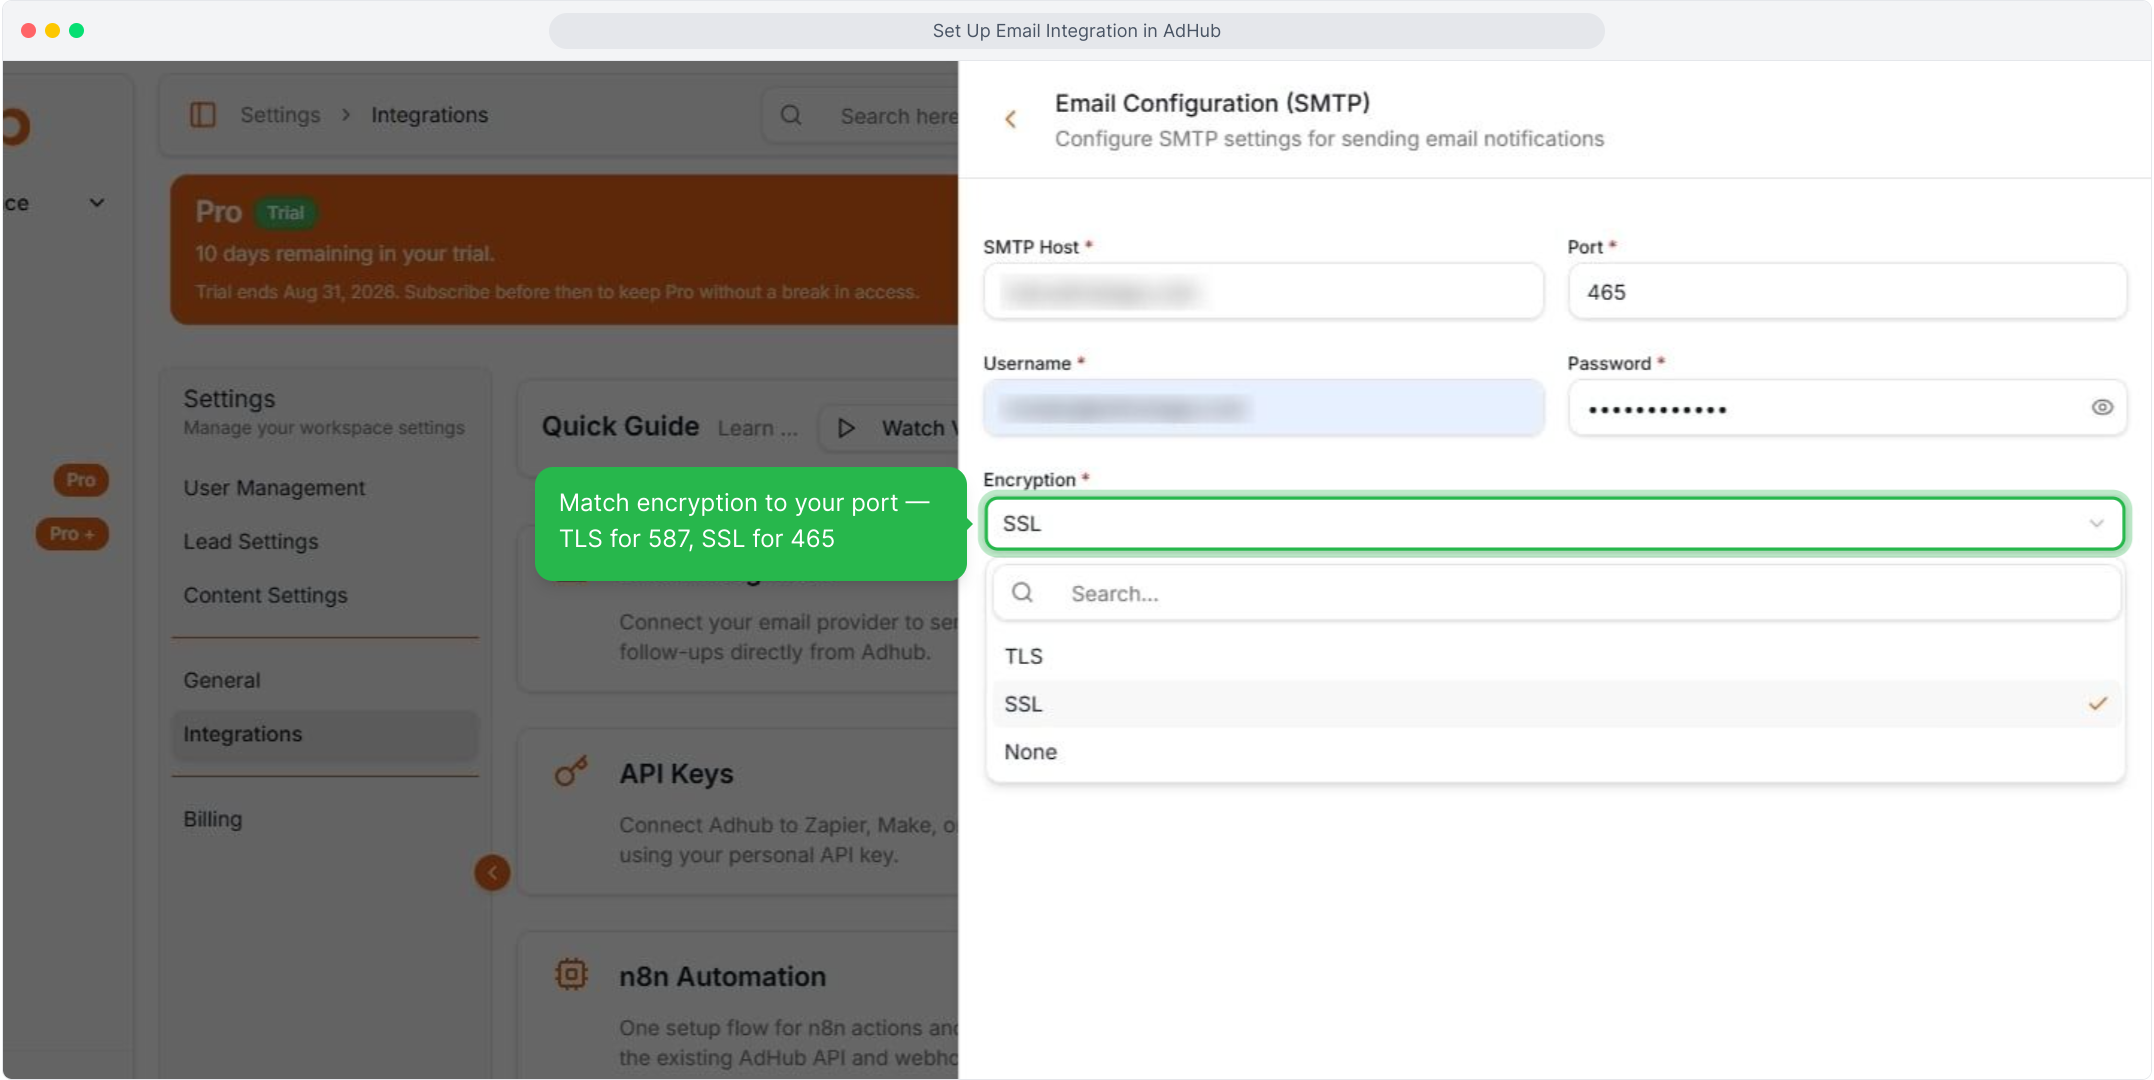Click the Username input field

[x=1263, y=408]
